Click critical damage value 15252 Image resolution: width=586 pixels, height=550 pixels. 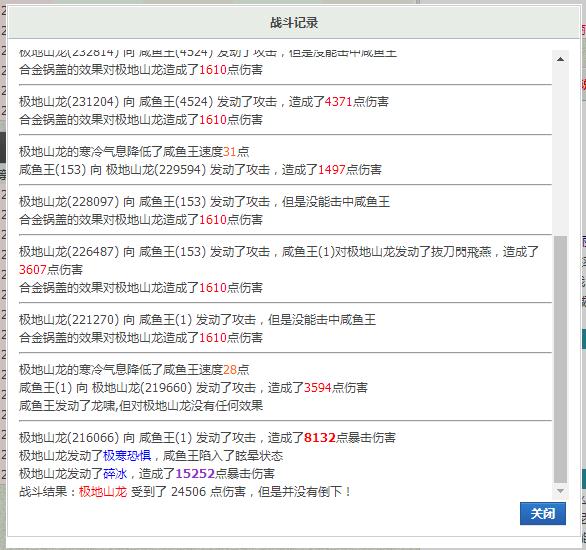pos(195,474)
